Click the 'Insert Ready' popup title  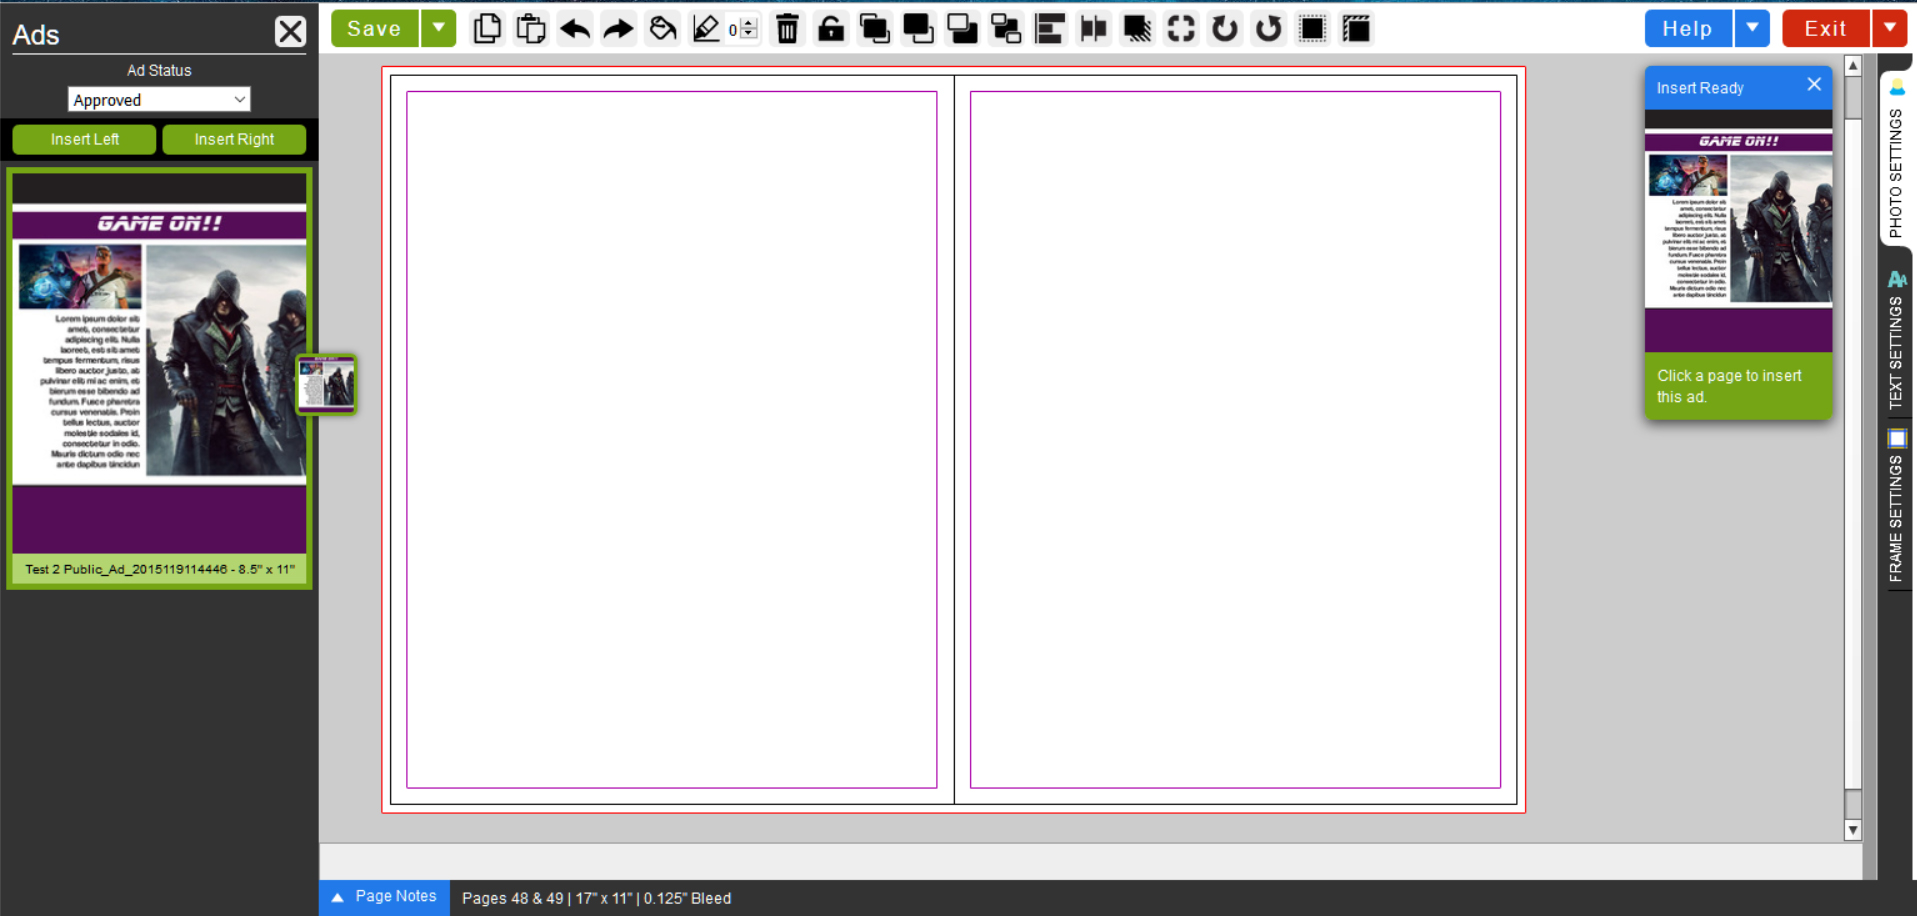coord(1700,88)
